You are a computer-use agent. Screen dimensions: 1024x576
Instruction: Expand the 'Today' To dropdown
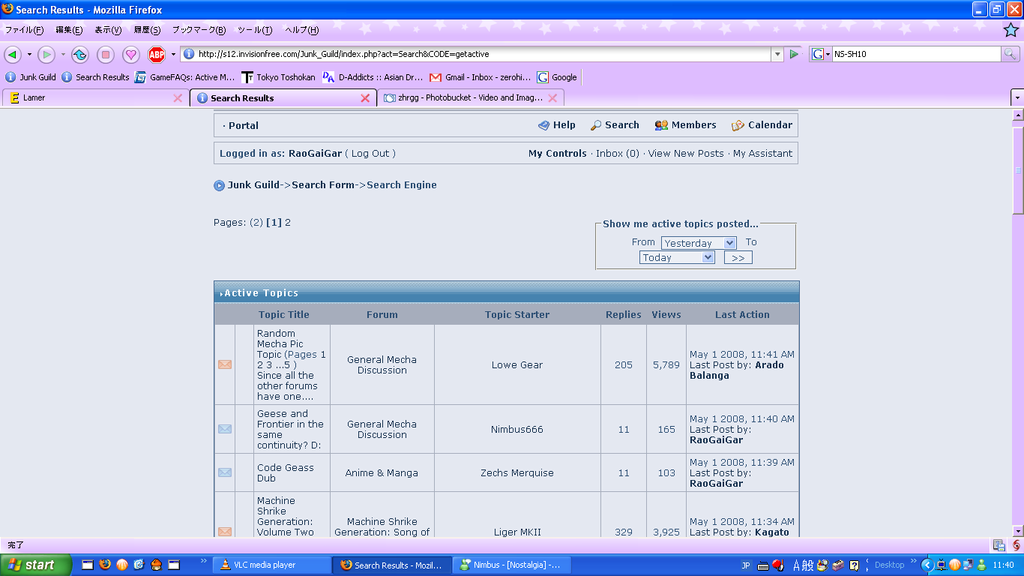677,258
